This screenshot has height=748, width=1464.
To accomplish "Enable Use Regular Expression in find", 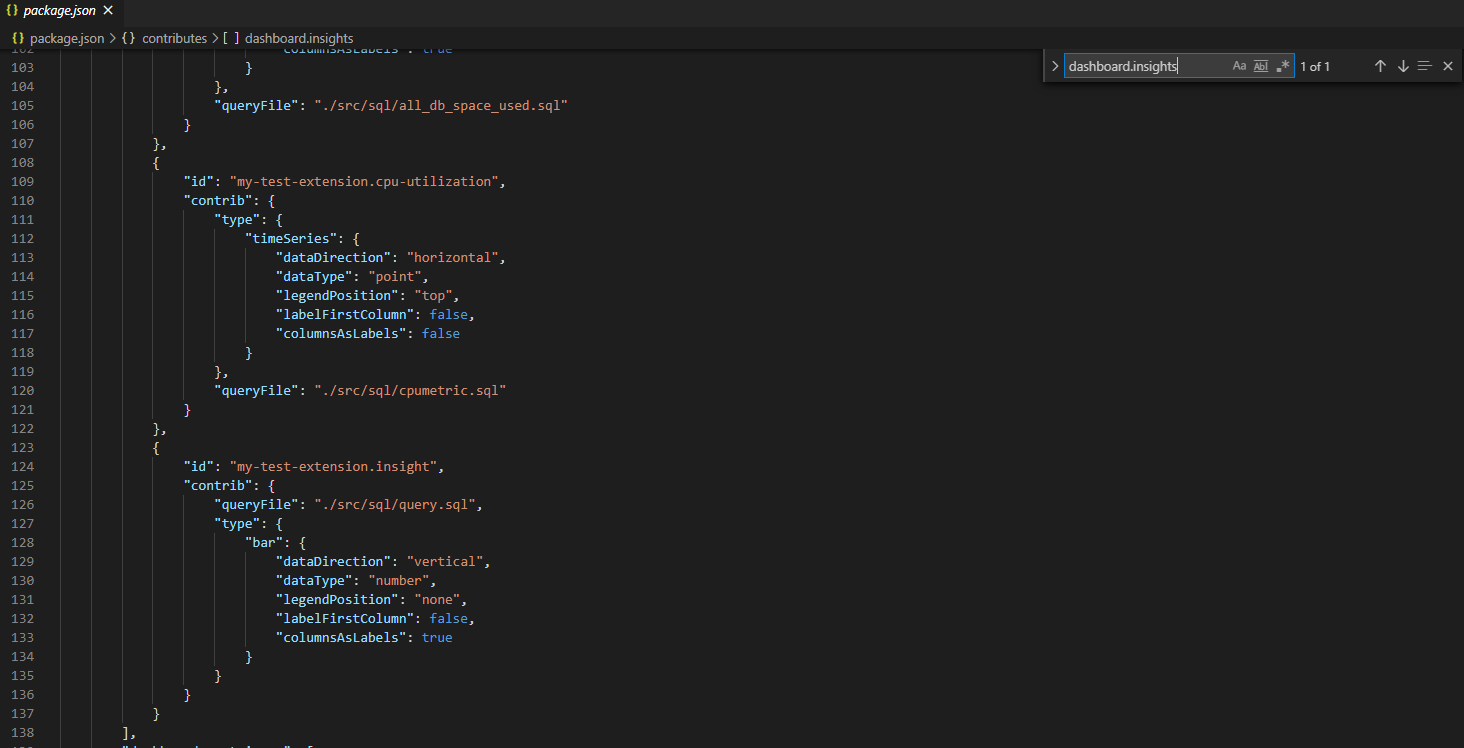I will click(x=1283, y=66).
